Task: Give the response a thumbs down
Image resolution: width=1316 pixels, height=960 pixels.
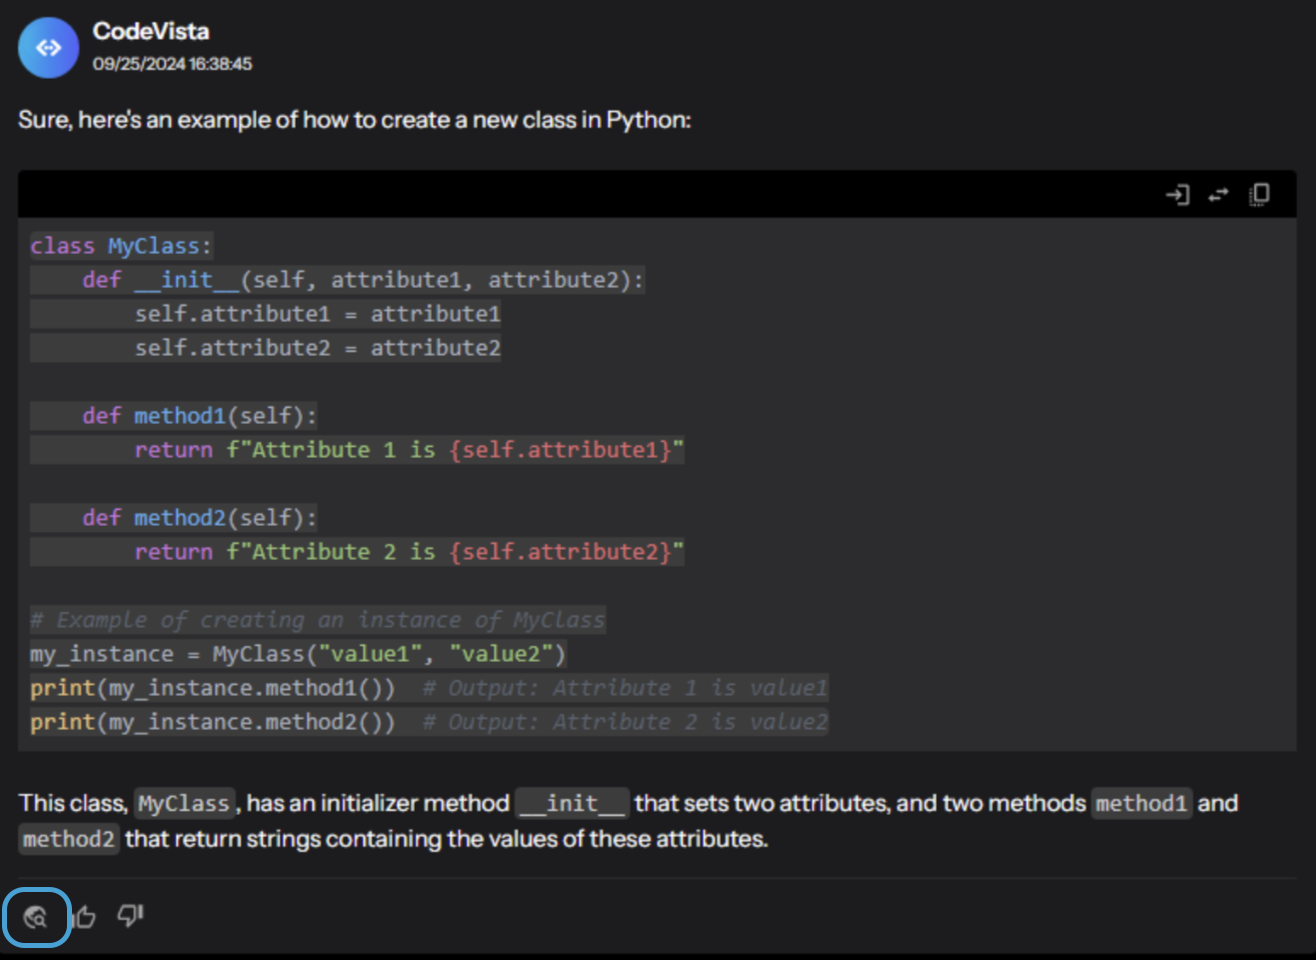Action: click(131, 916)
